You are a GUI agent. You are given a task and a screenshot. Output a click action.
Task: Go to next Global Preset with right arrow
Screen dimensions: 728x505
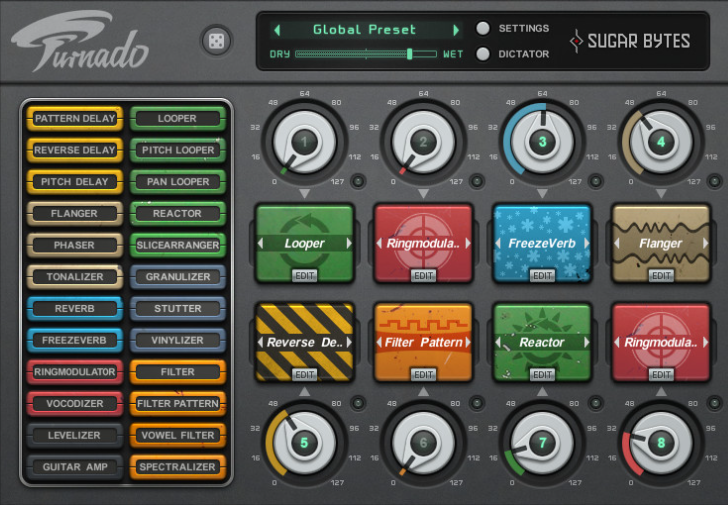(456, 30)
